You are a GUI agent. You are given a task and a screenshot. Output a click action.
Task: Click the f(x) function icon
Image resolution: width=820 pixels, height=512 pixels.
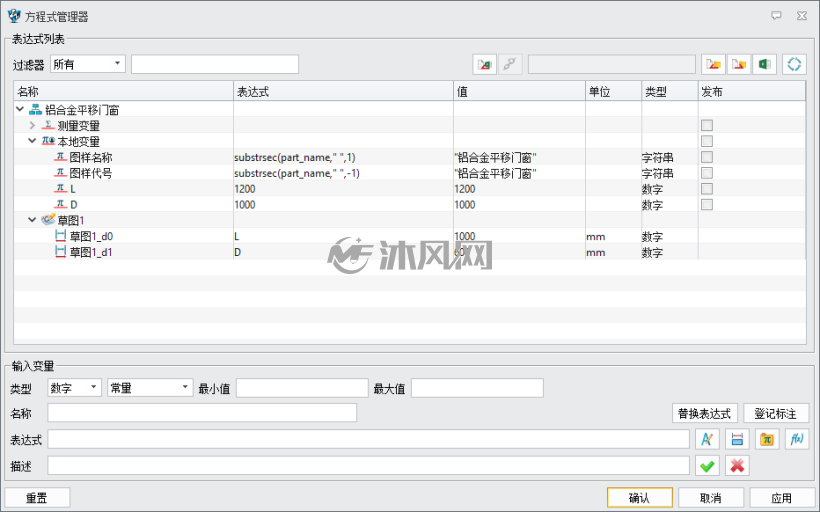coord(797,439)
